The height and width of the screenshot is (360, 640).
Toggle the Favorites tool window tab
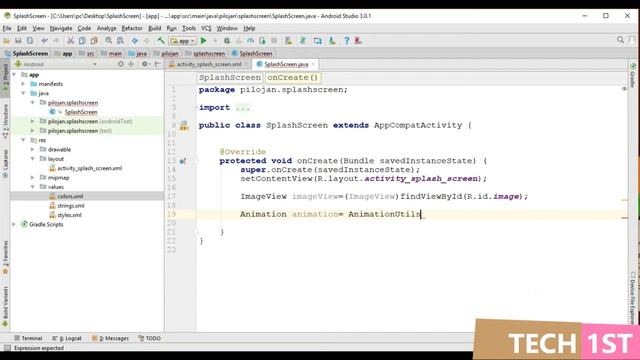click(x=5, y=257)
